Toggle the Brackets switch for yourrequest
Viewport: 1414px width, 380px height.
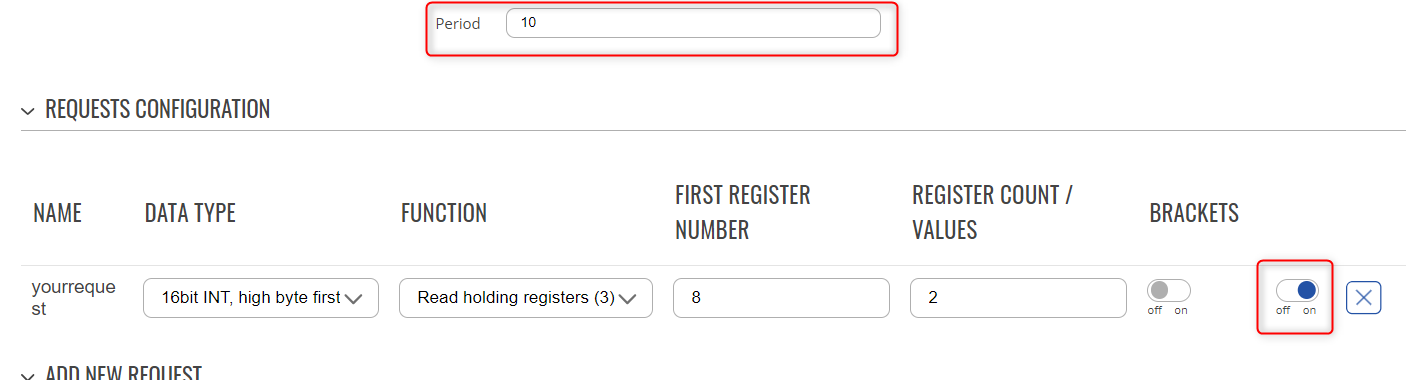pos(1168,291)
